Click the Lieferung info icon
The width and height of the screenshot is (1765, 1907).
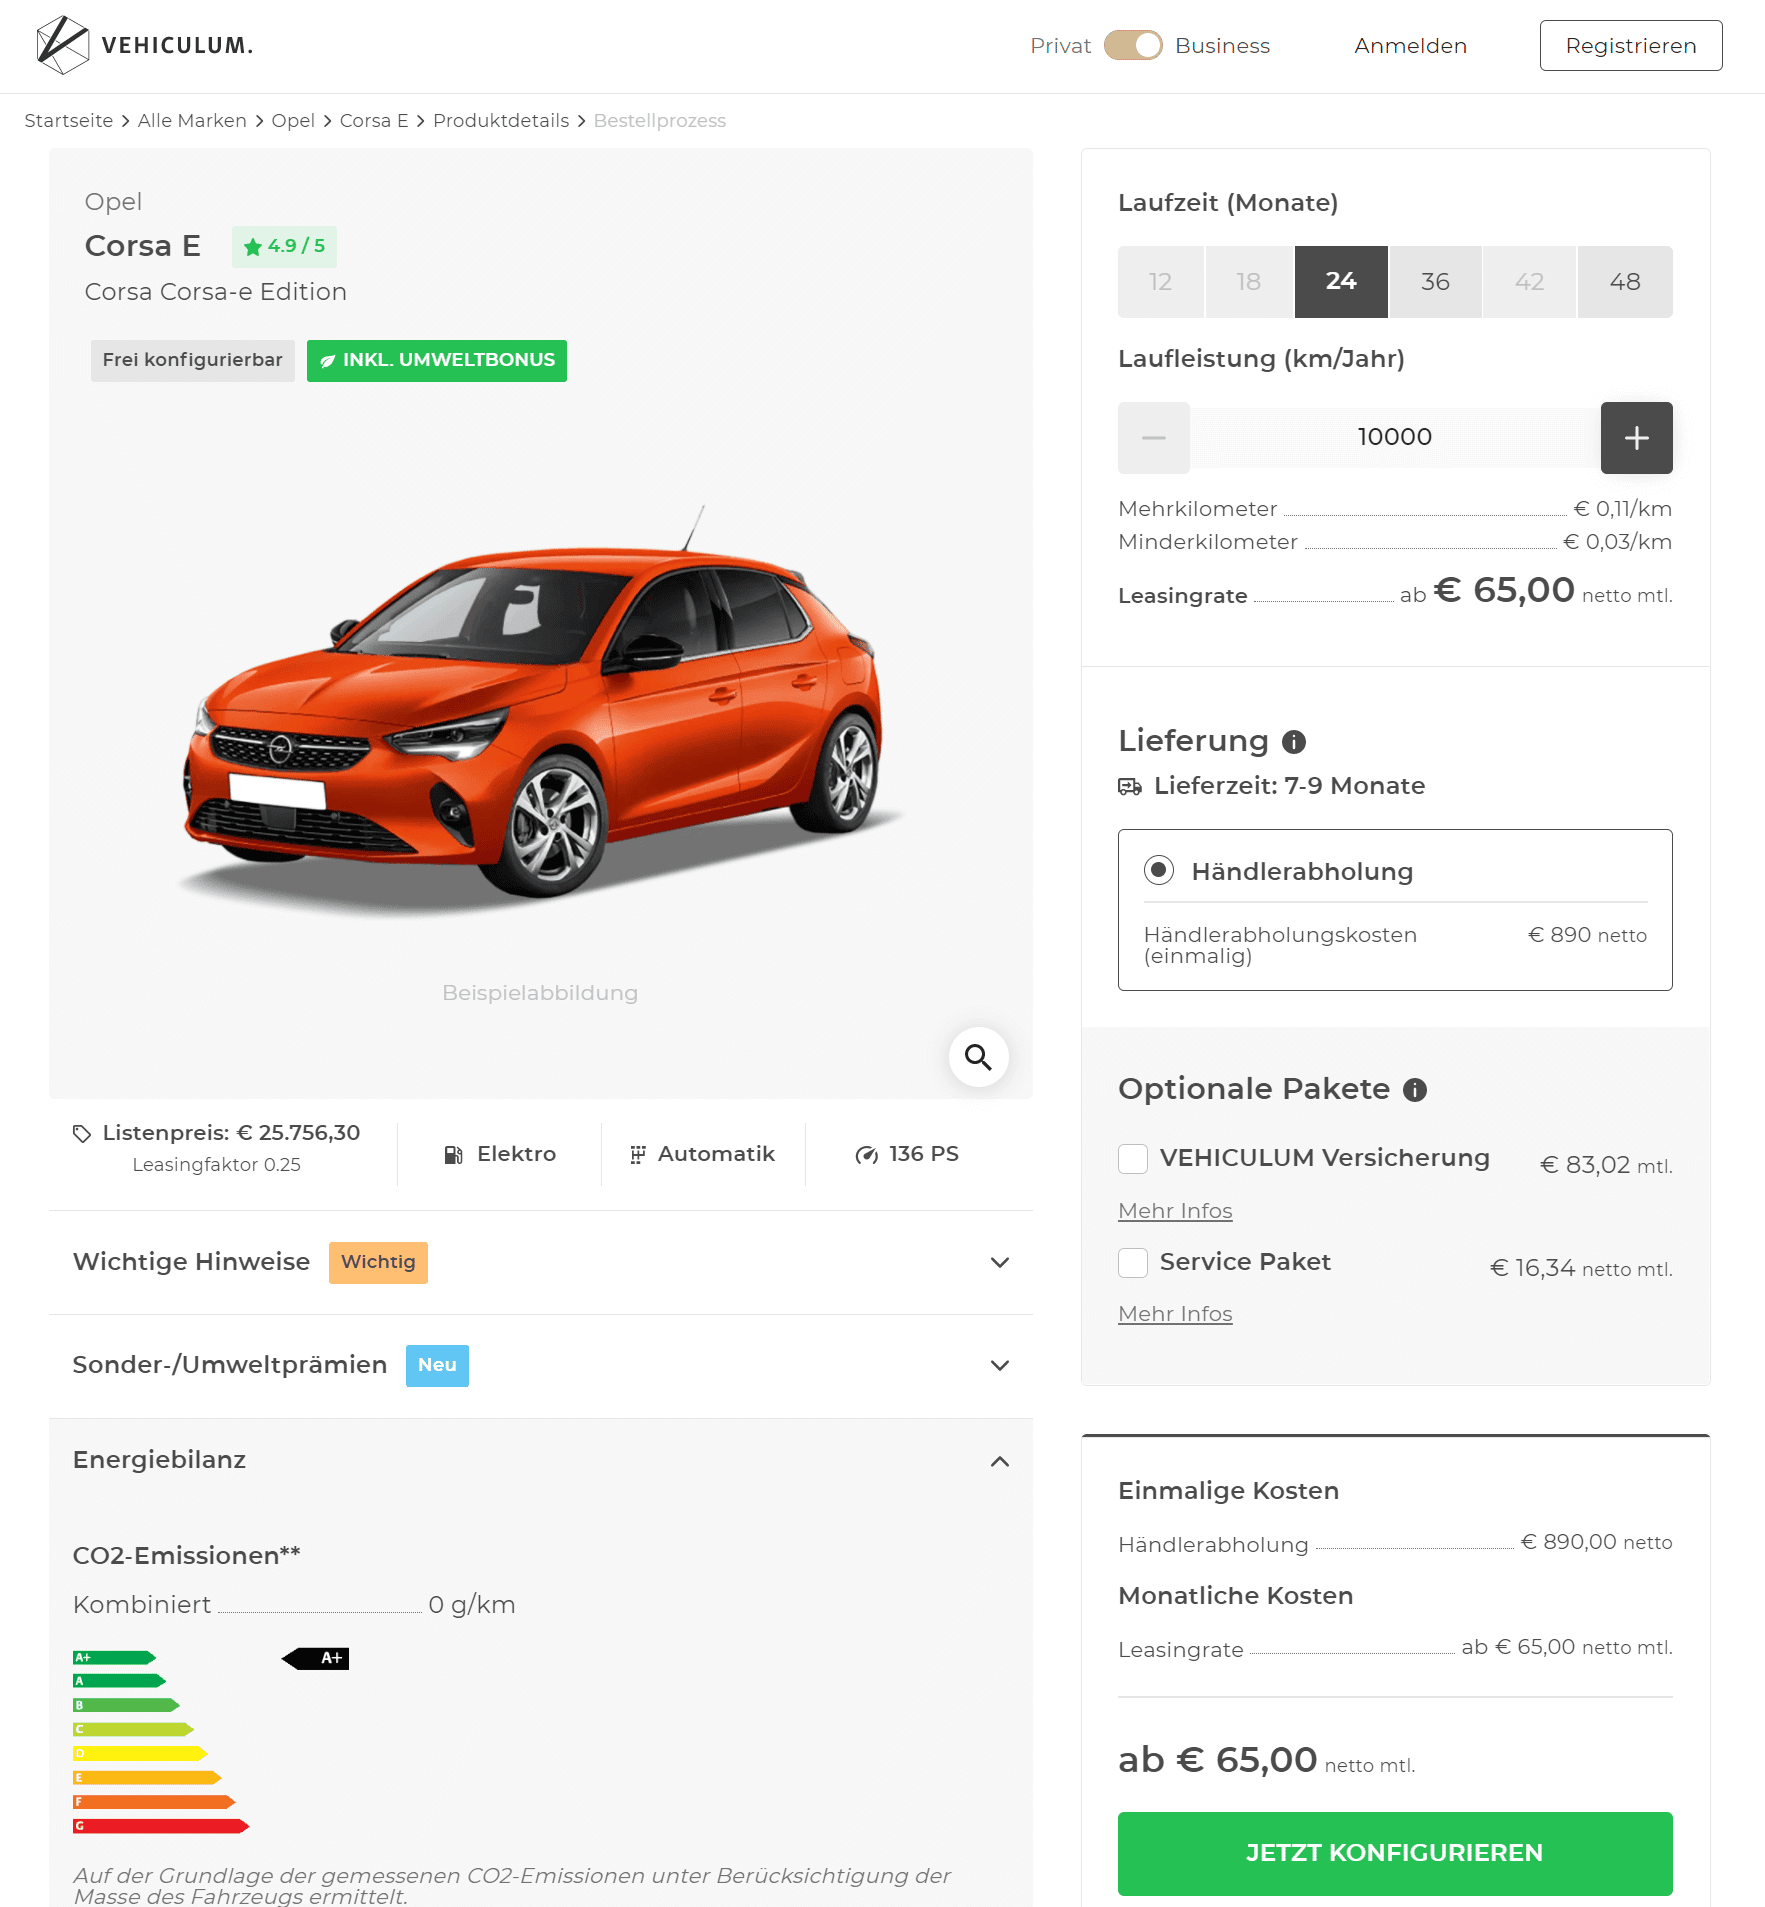pyautogui.click(x=1294, y=742)
